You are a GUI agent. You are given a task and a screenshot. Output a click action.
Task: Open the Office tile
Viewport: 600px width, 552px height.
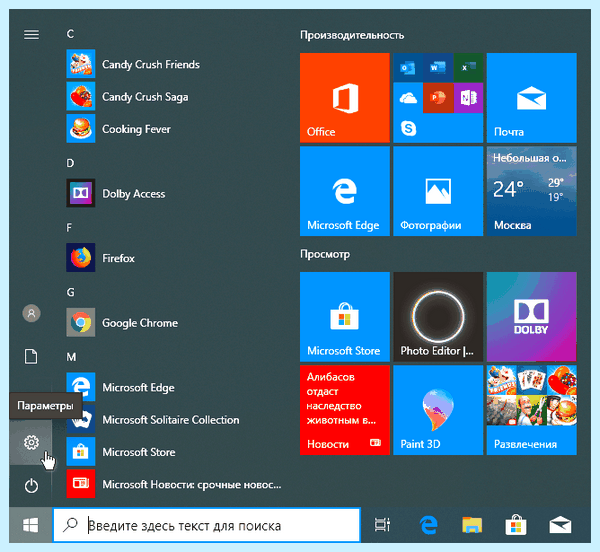coord(345,98)
